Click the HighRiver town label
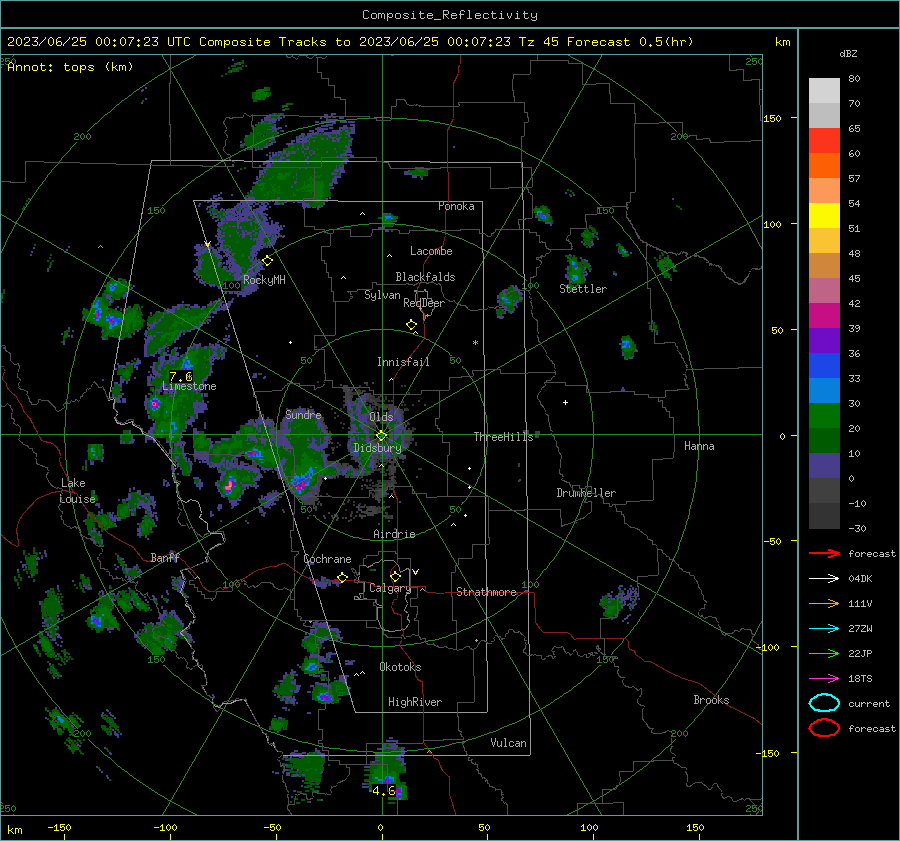900x841 pixels. 415,702
